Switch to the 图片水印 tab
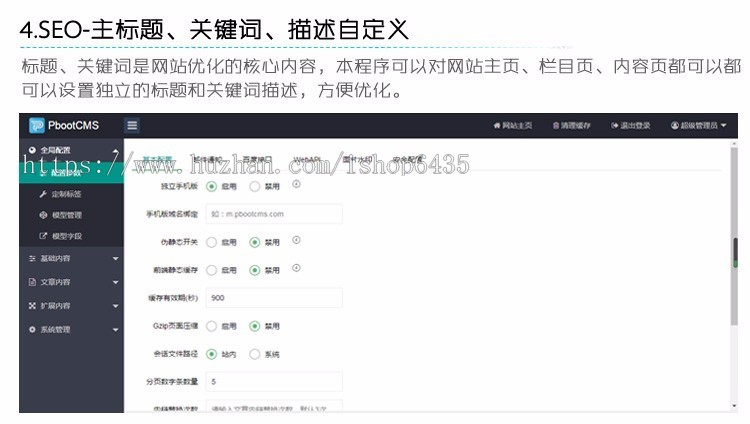Image resolution: width=750 pixels, height=424 pixels. point(357,159)
